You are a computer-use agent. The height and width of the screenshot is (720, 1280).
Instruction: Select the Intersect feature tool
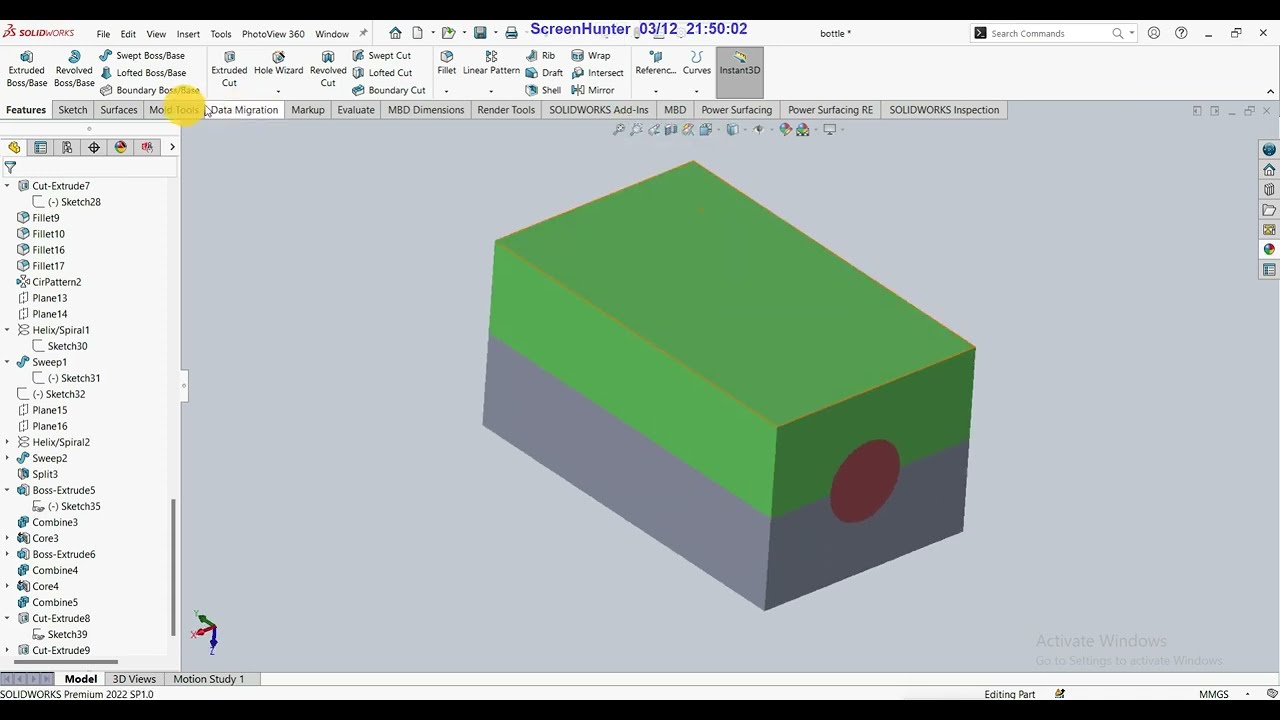tap(597, 73)
